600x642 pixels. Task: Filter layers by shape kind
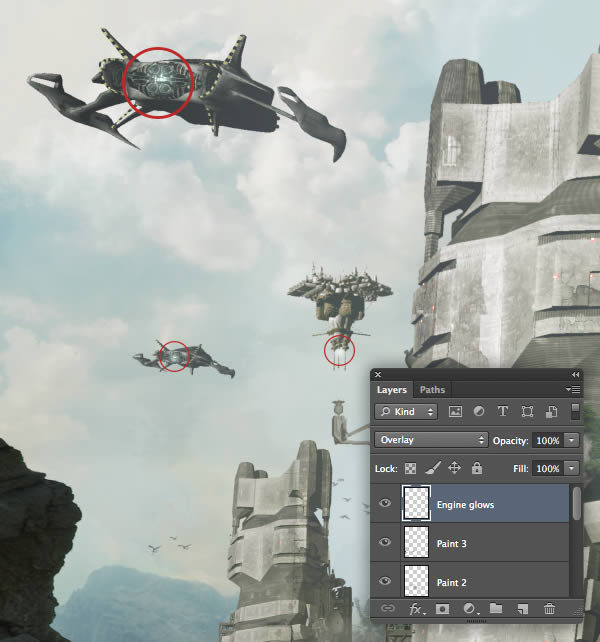pos(527,411)
